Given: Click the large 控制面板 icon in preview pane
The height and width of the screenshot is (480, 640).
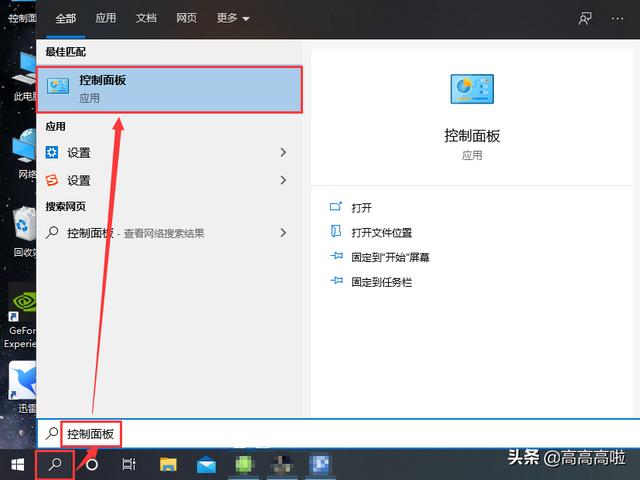Looking at the screenshot, I should pyautogui.click(x=471, y=90).
